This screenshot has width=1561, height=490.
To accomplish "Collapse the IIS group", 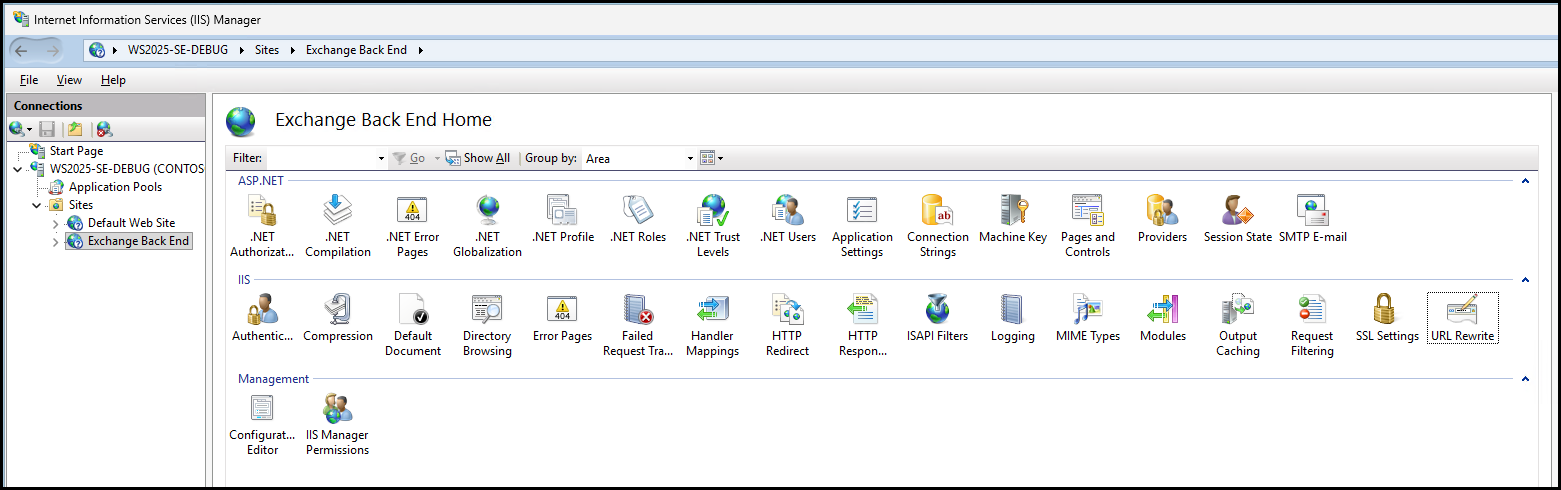I will [x=1525, y=280].
